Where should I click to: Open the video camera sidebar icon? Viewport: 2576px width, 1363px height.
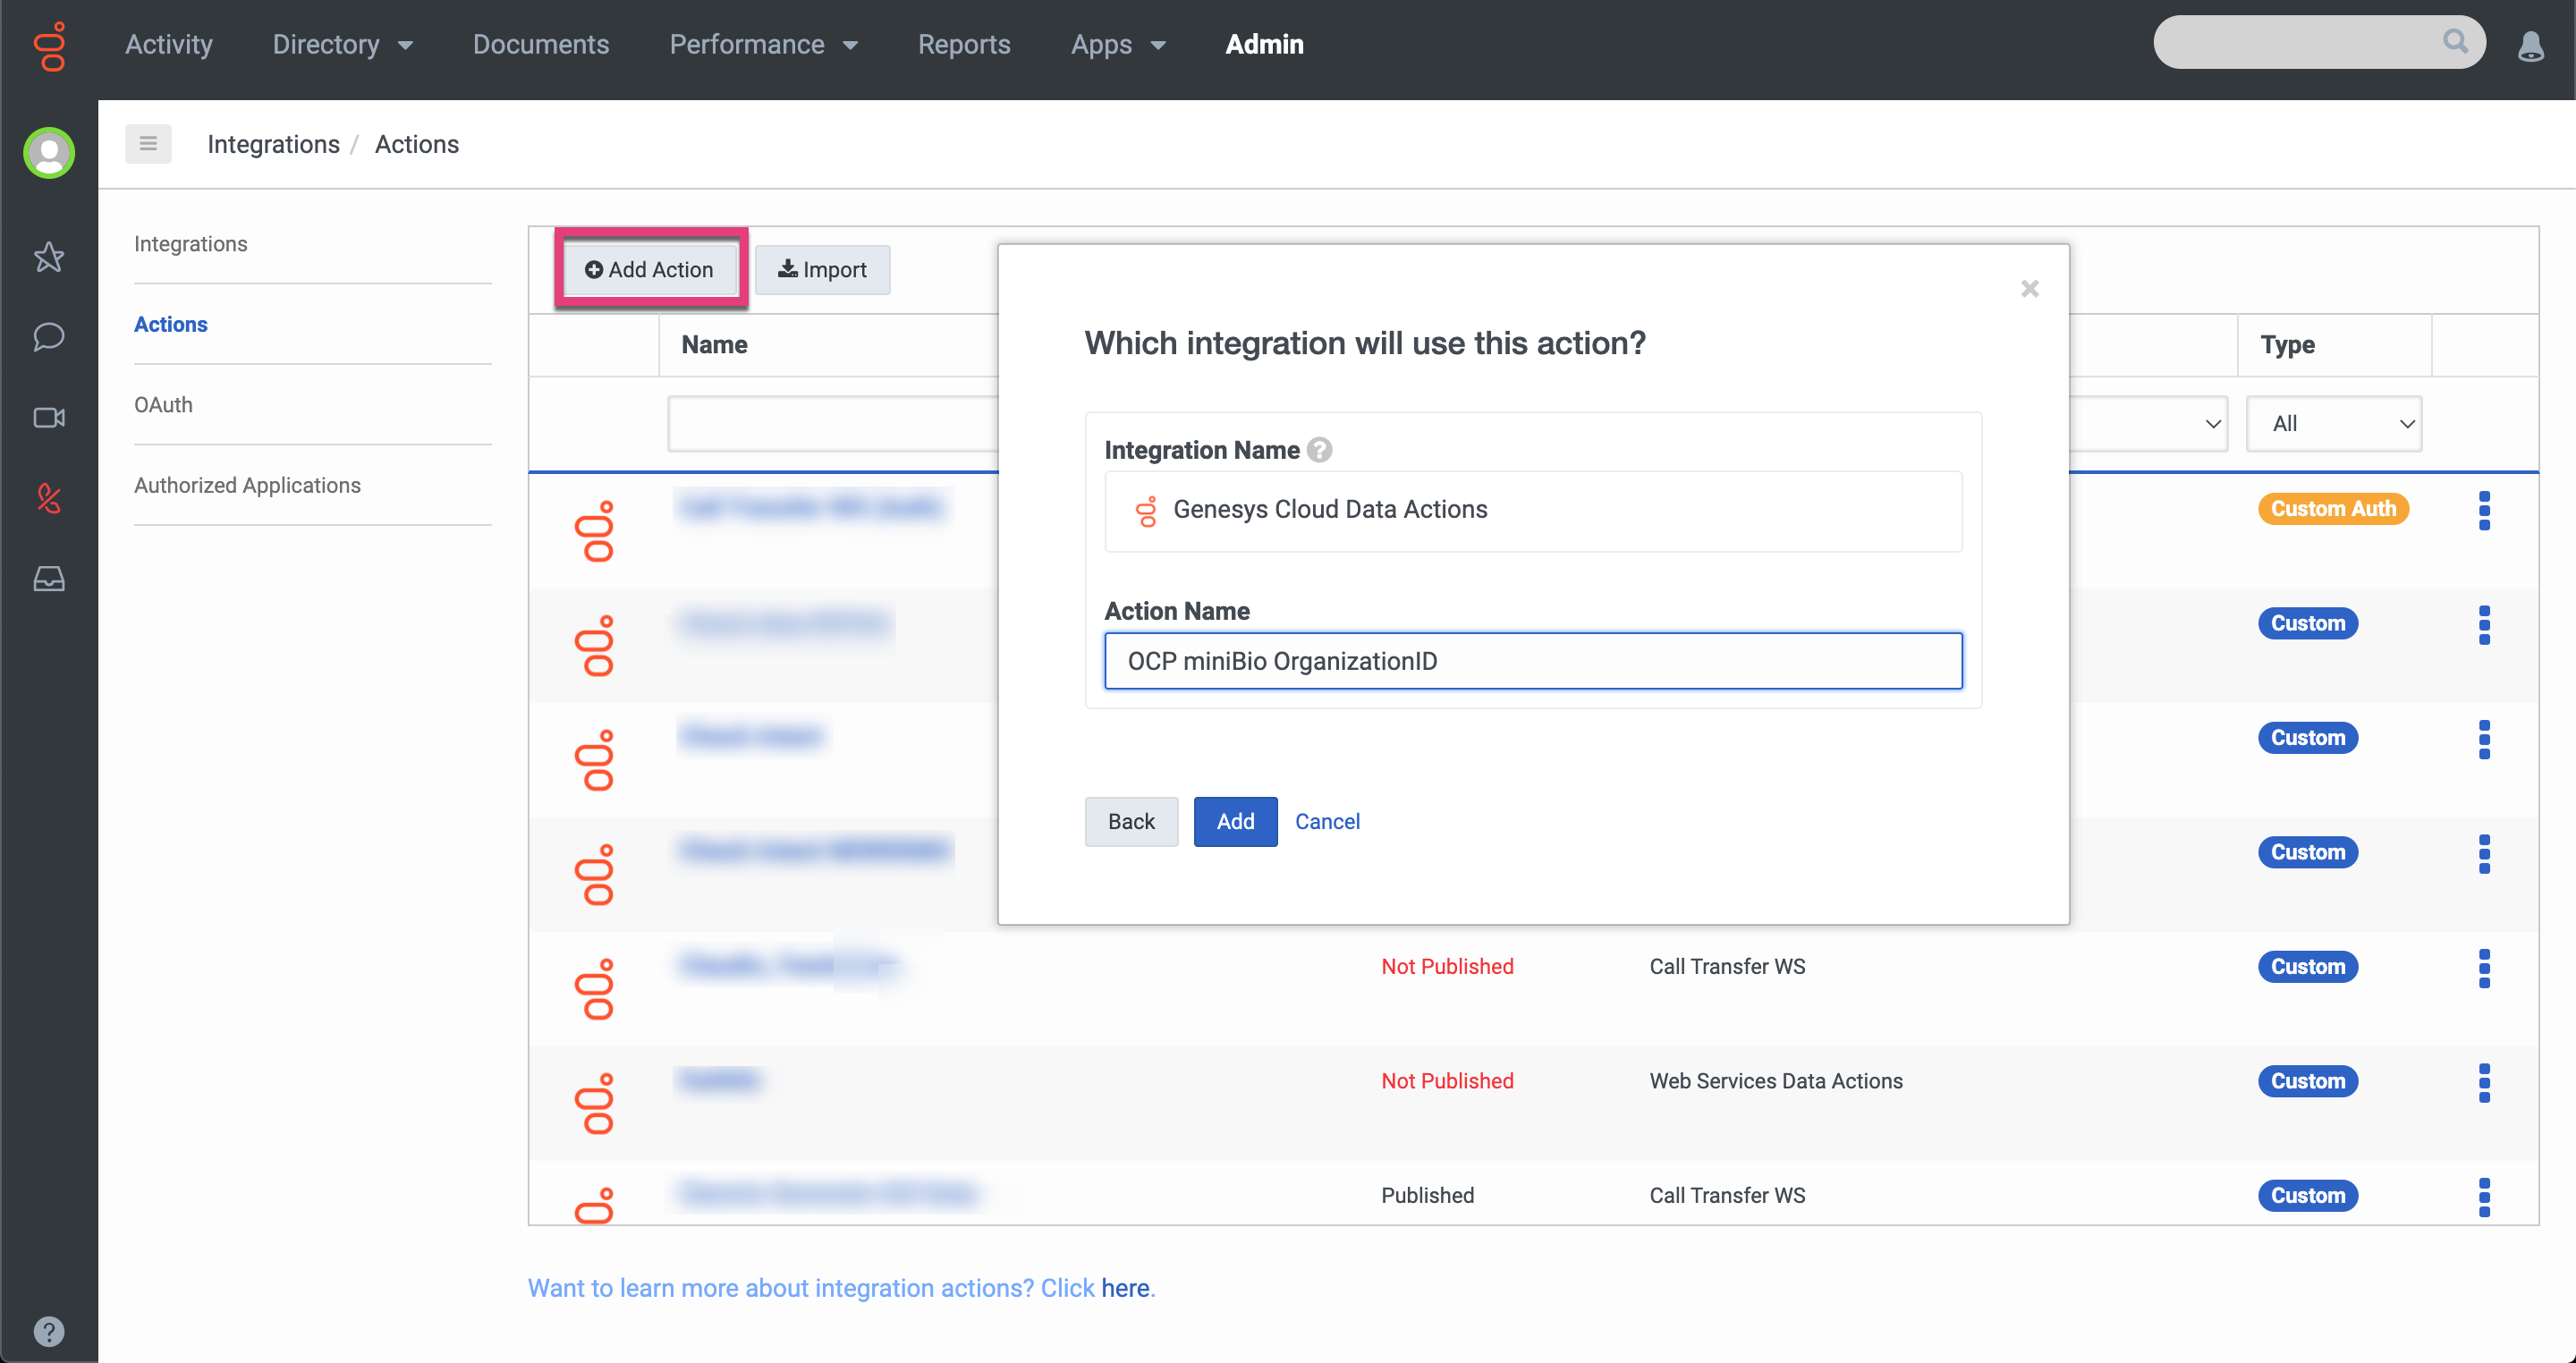point(49,417)
